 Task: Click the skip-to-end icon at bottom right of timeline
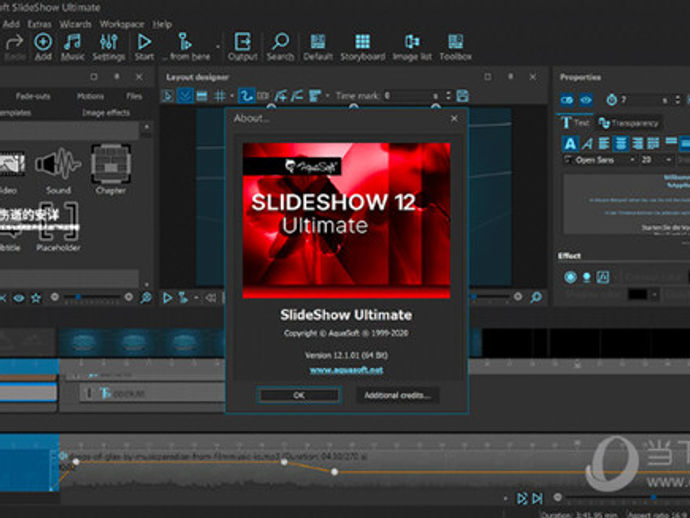[x=537, y=498]
